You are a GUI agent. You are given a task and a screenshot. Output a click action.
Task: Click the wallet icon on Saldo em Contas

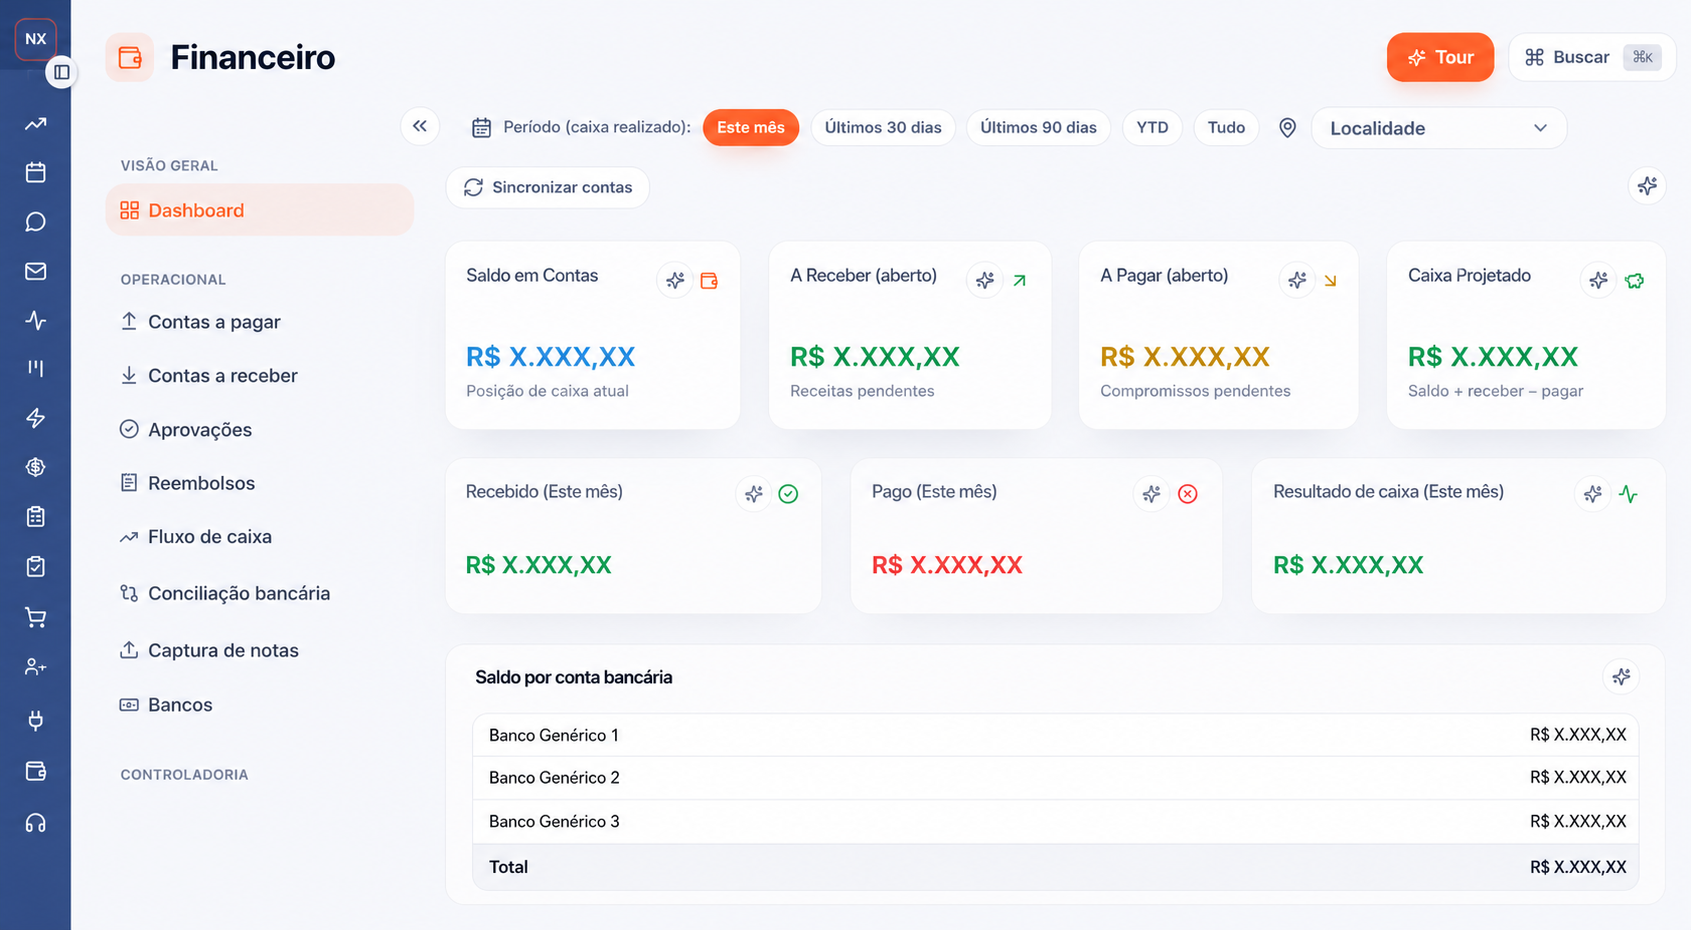click(x=709, y=281)
